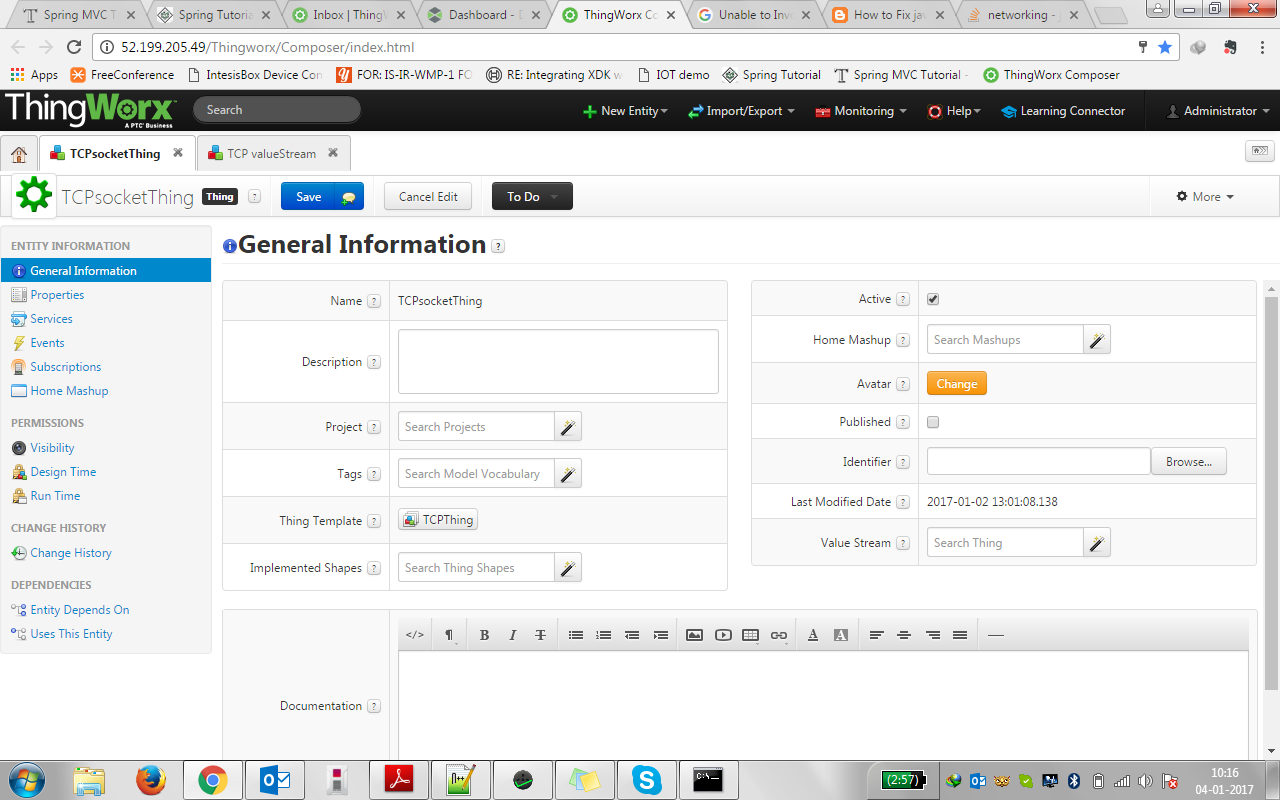1280x800 pixels.
Task: Insert a hyperlink in Documentation editor
Action: click(779, 635)
